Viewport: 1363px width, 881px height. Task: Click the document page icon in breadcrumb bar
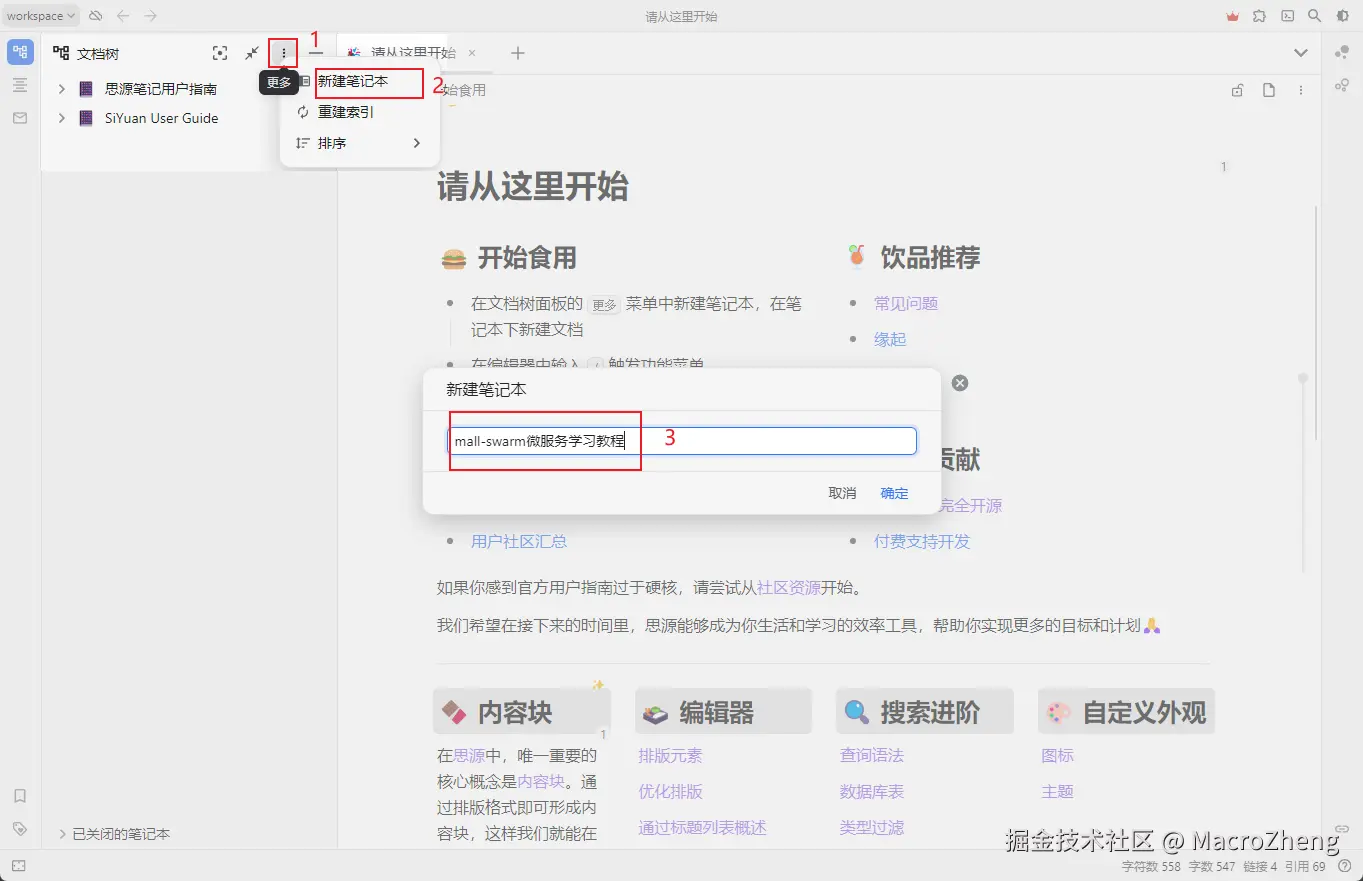click(1269, 90)
